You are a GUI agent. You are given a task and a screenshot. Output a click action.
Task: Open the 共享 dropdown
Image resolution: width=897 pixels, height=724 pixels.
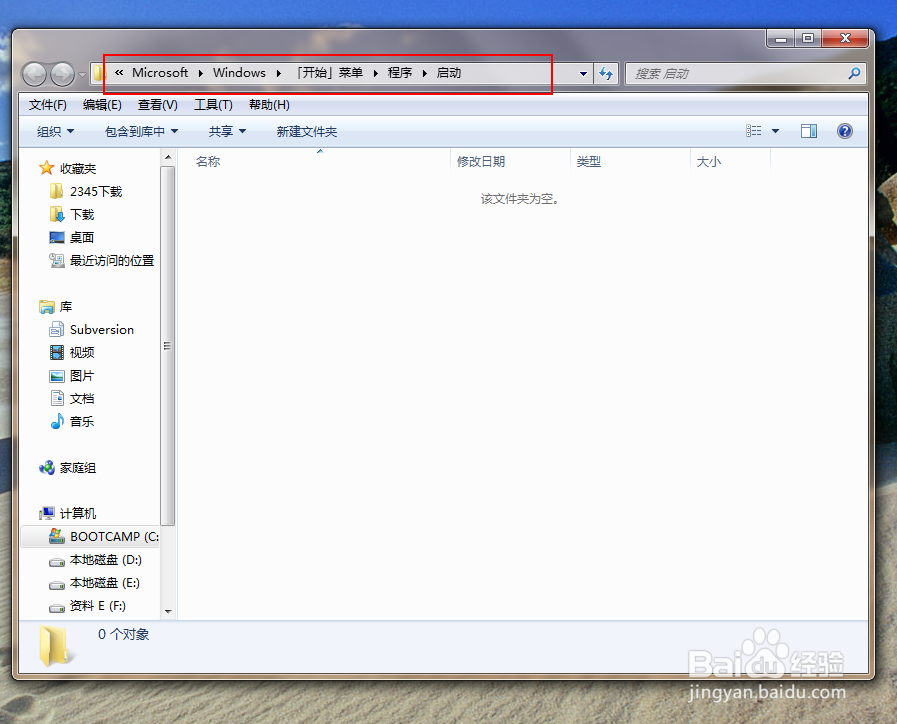tap(227, 132)
